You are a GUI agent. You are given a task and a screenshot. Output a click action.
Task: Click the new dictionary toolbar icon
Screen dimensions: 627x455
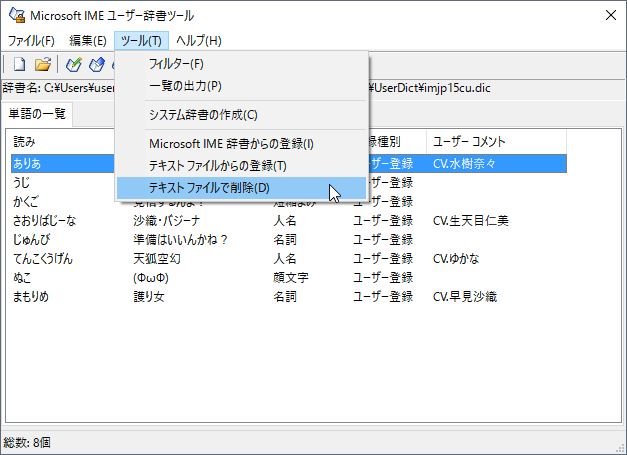(19, 64)
